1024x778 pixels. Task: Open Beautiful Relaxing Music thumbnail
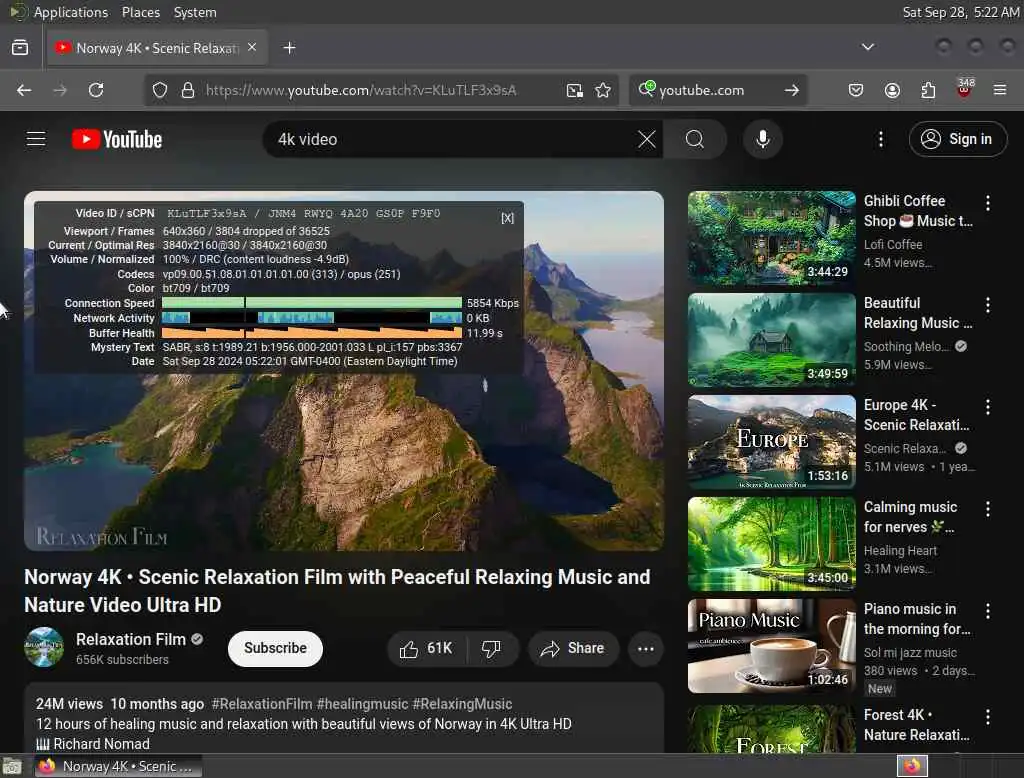click(771, 340)
